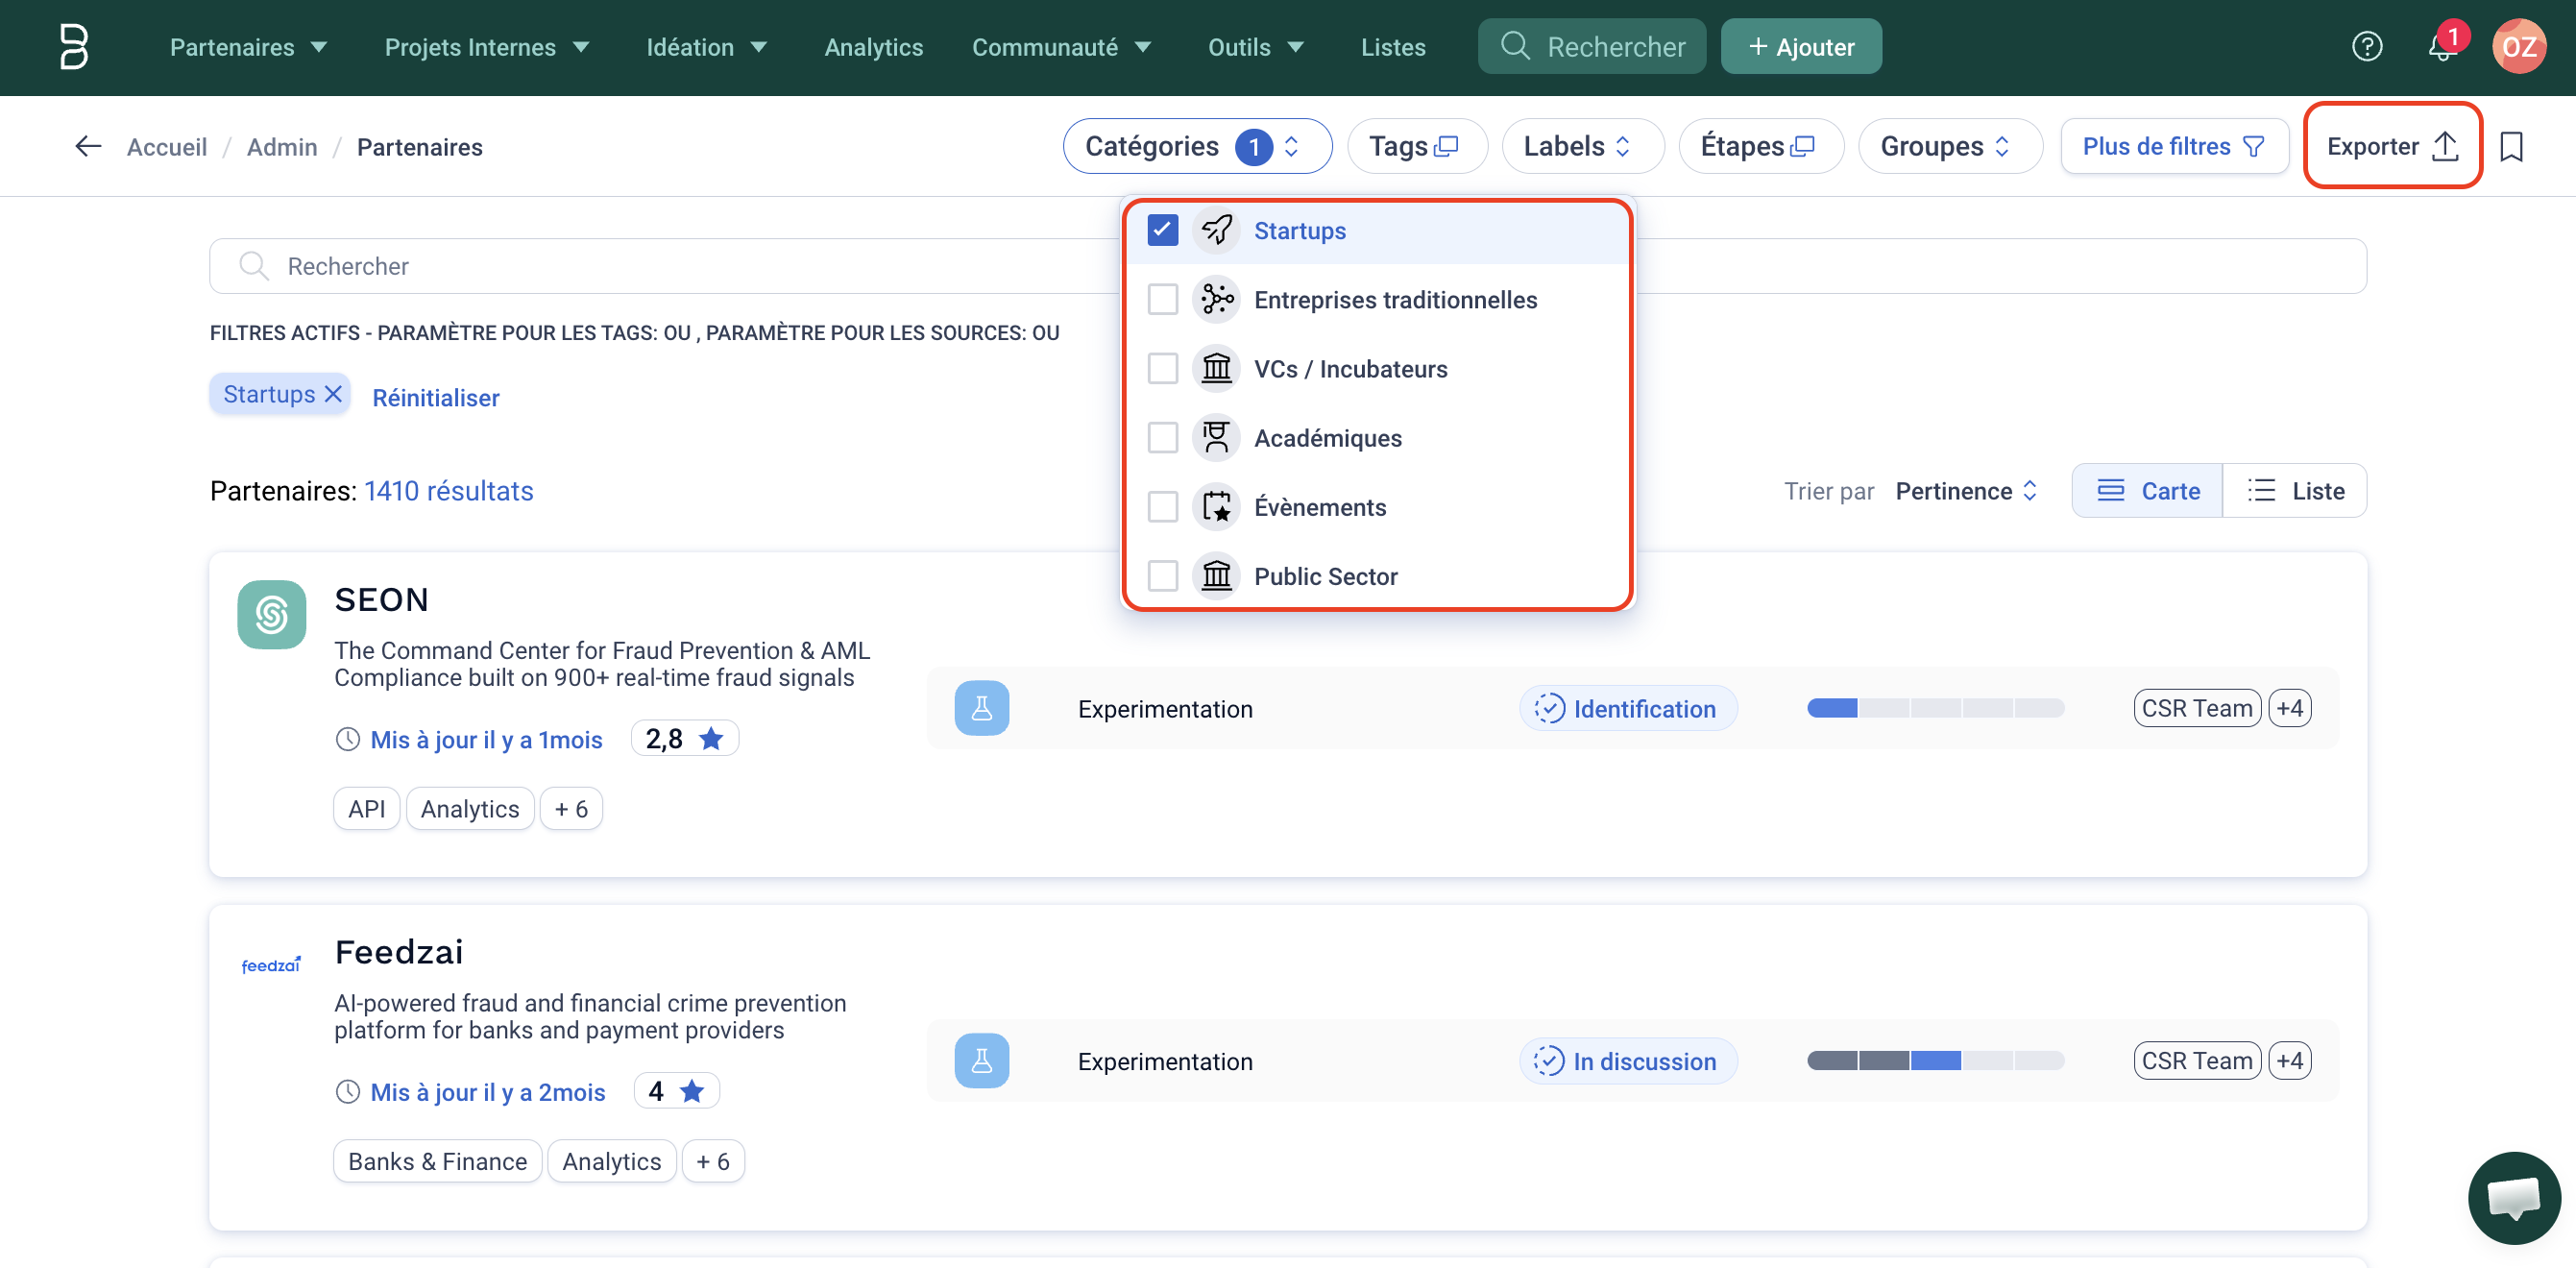Check the Public Sector checkbox

point(1162,575)
